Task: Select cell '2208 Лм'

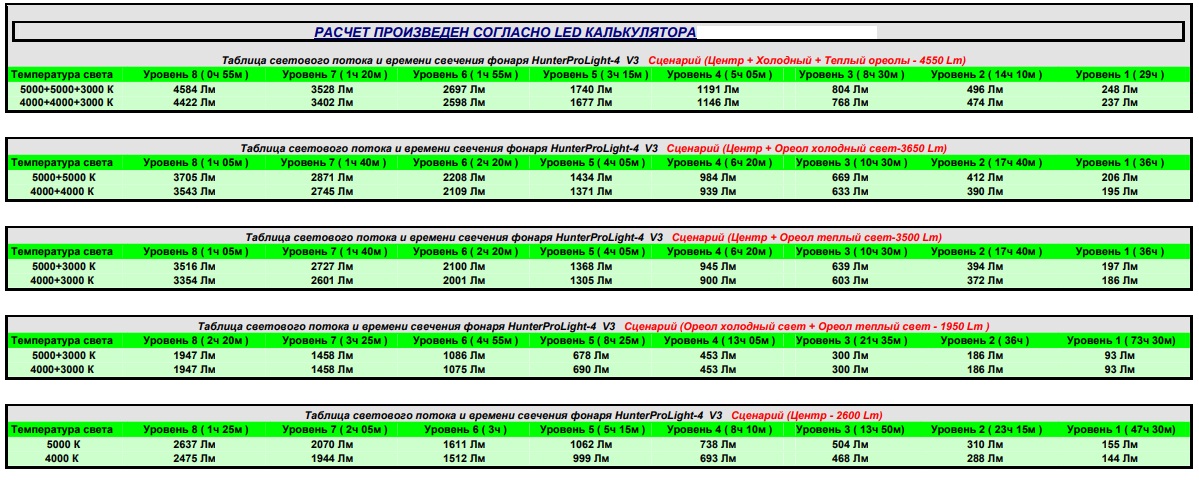Action: click(x=466, y=177)
